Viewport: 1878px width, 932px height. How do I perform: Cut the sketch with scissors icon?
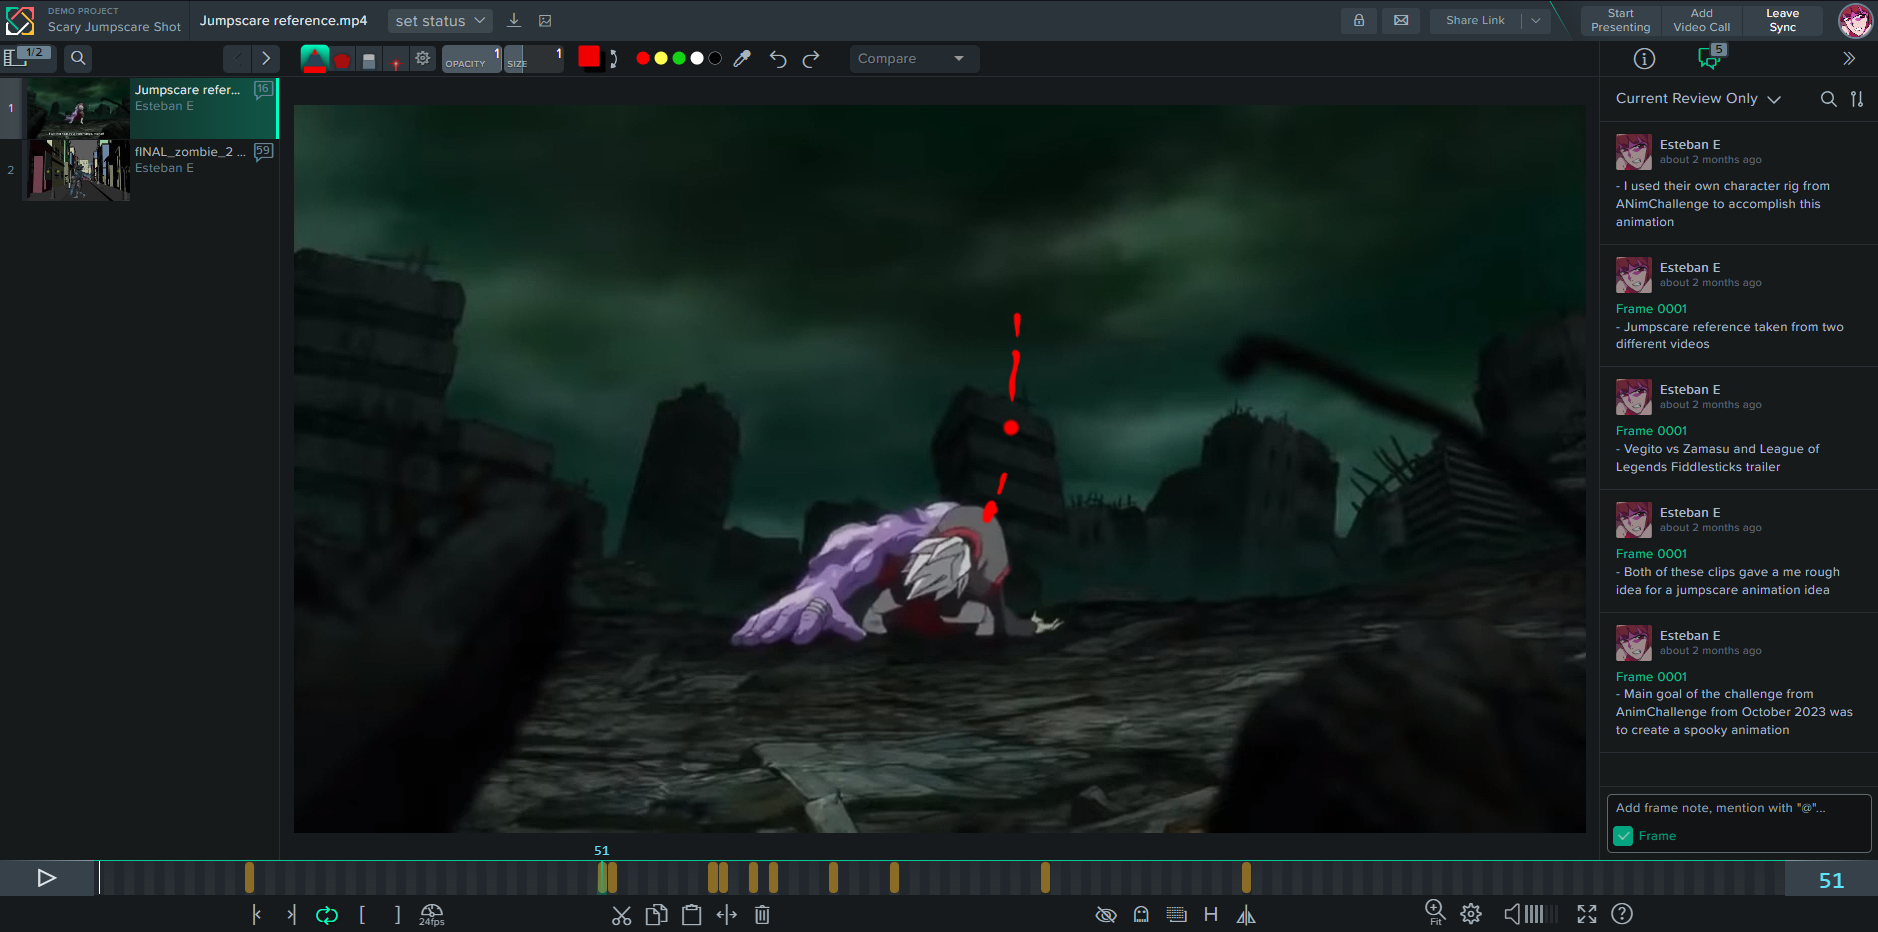621,915
